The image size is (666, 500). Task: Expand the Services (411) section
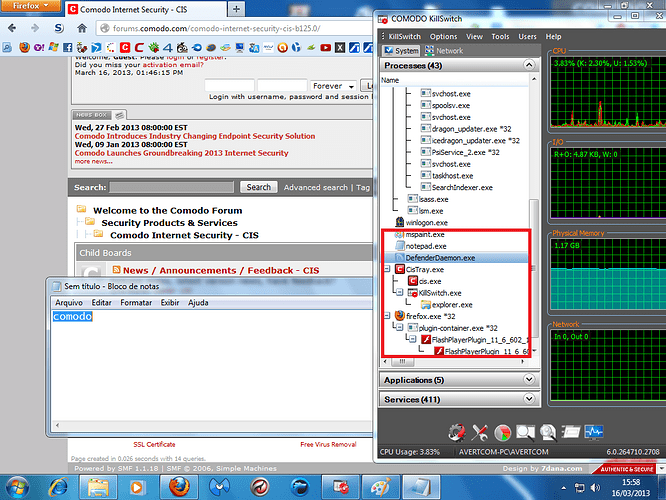[x=529, y=398]
